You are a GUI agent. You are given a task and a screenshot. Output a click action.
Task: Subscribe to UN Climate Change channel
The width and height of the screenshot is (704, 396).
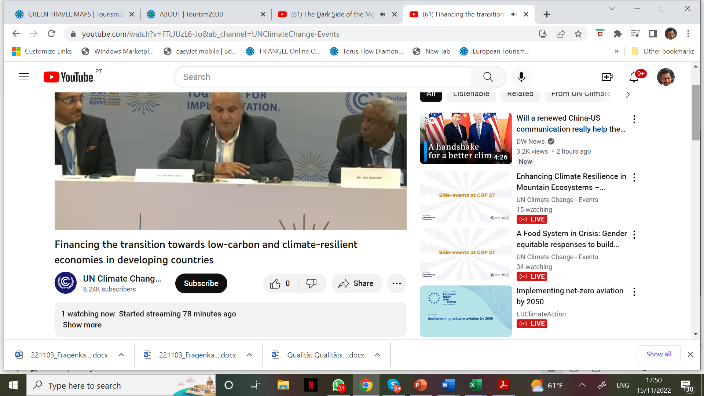tap(201, 283)
